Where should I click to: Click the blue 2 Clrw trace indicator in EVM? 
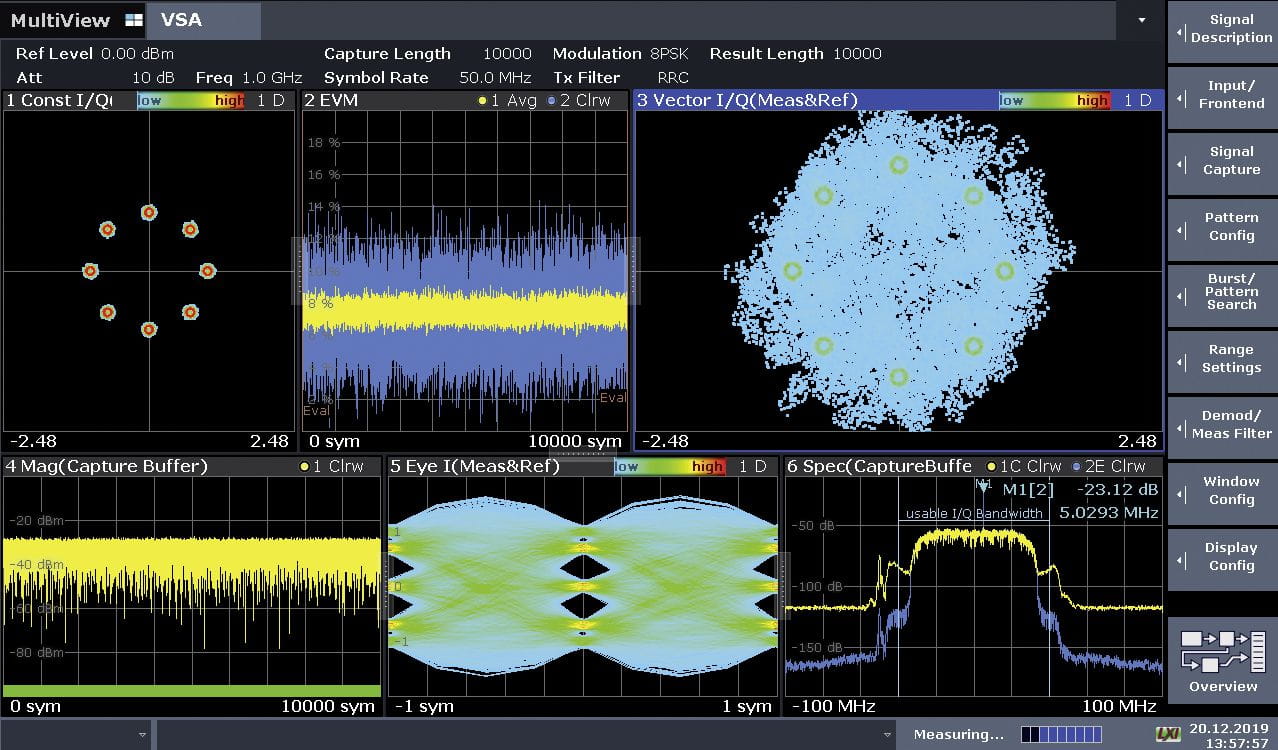pyautogui.click(x=551, y=100)
